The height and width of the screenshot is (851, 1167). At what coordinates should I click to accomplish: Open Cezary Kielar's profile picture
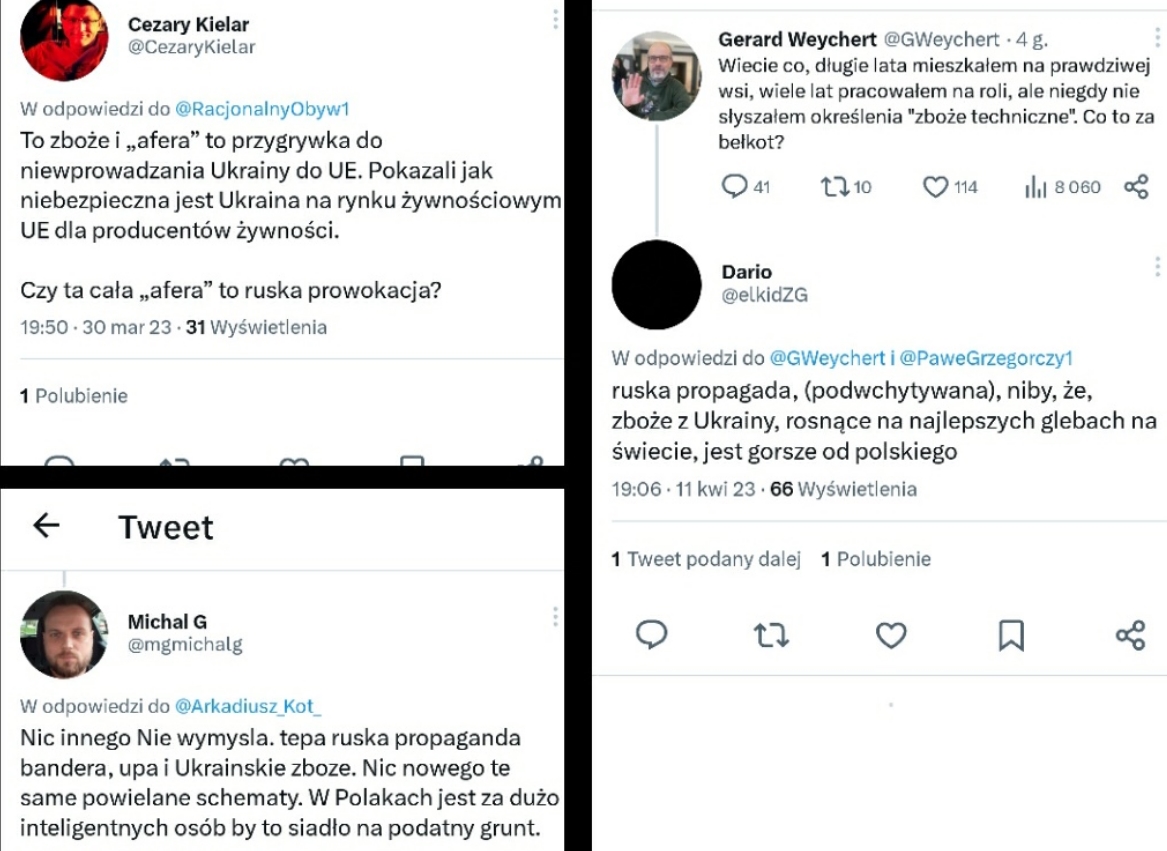[64, 40]
